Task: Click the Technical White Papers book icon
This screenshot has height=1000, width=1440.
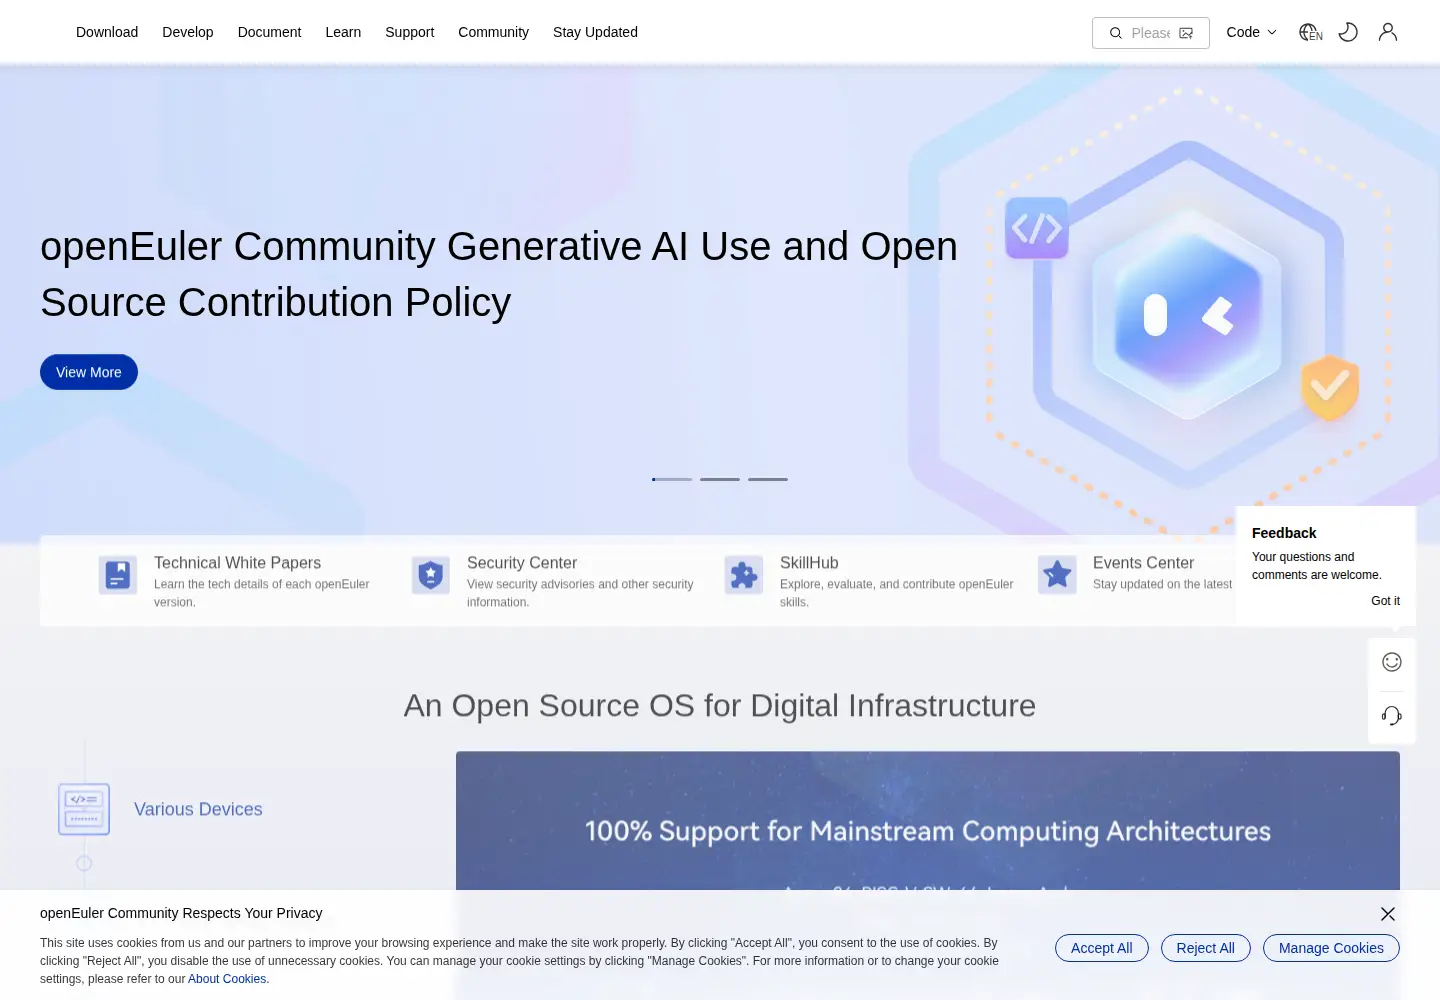Action: (118, 575)
